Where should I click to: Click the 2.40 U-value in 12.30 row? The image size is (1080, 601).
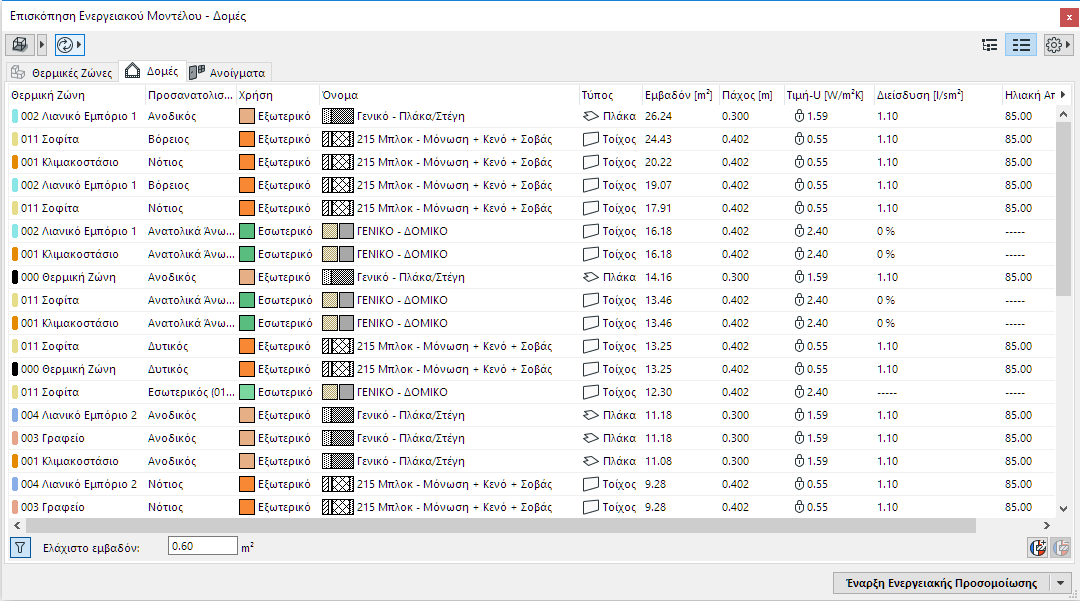click(817, 392)
